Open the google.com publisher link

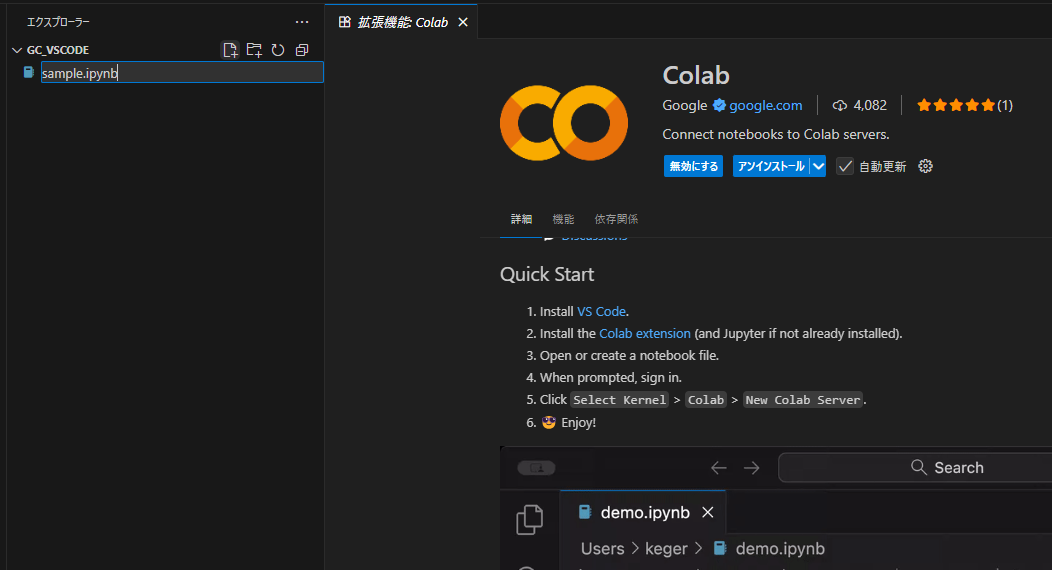point(766,105)
